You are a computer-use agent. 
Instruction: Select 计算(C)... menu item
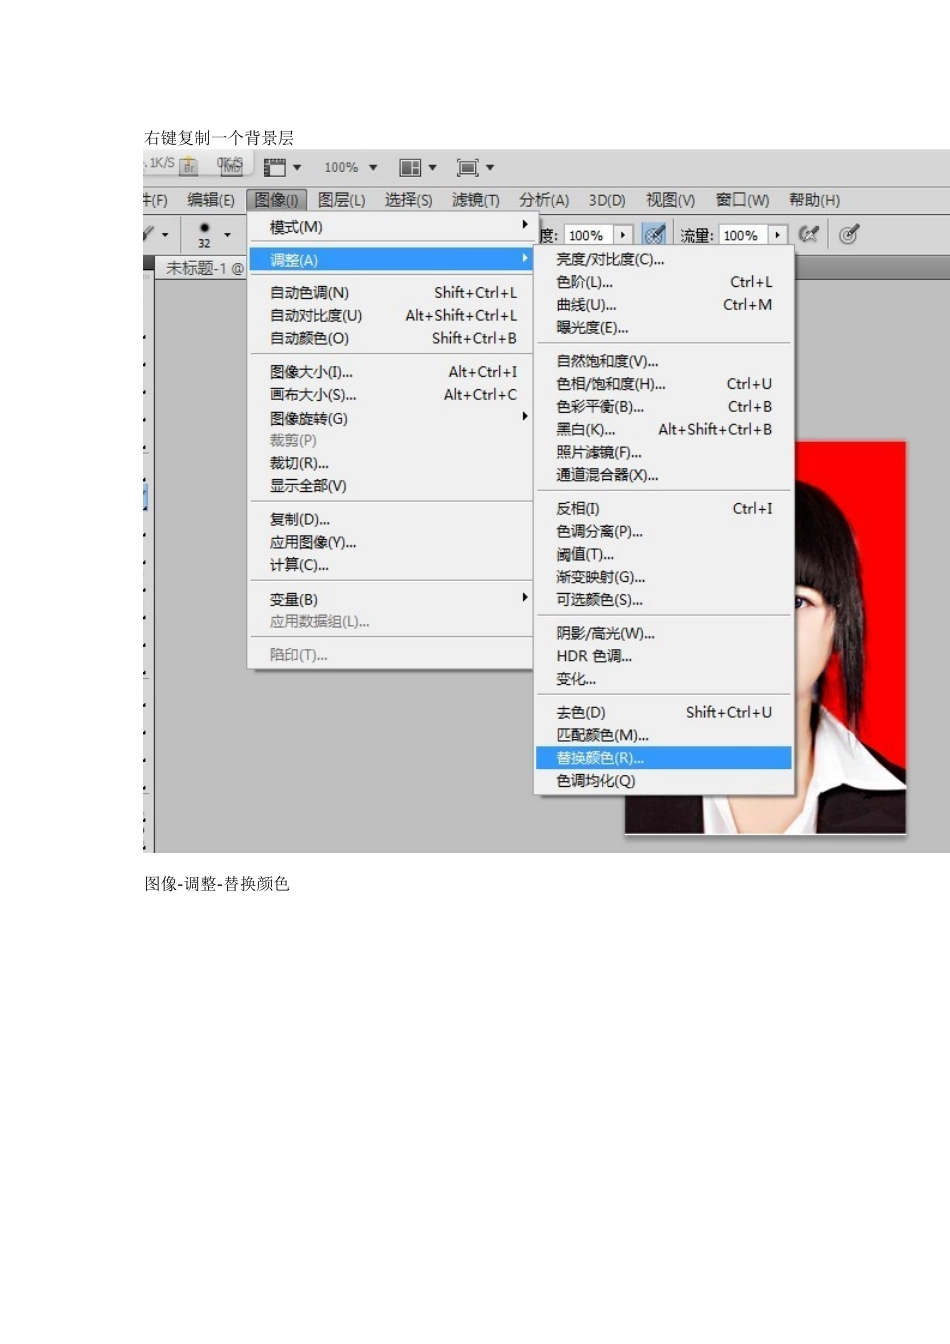[x=391, y=565]
